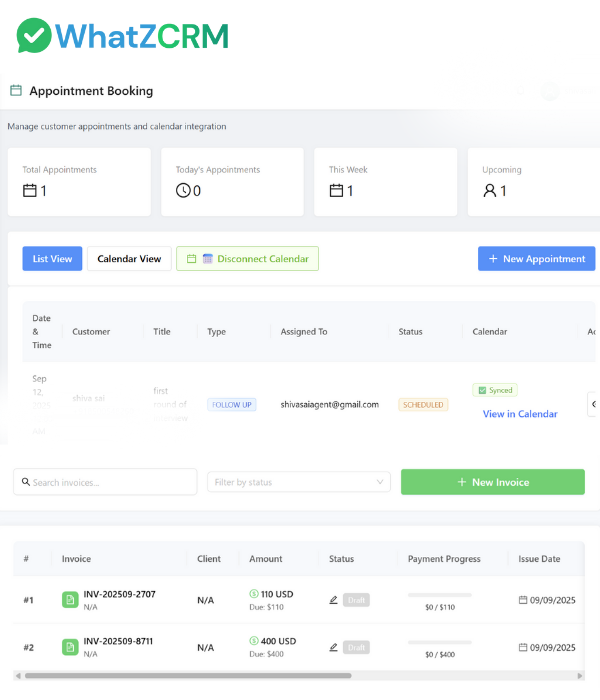Click the green document icon for INV-202509-2707
This screenshot has width=600, height=700.
(x=70, y=600)
